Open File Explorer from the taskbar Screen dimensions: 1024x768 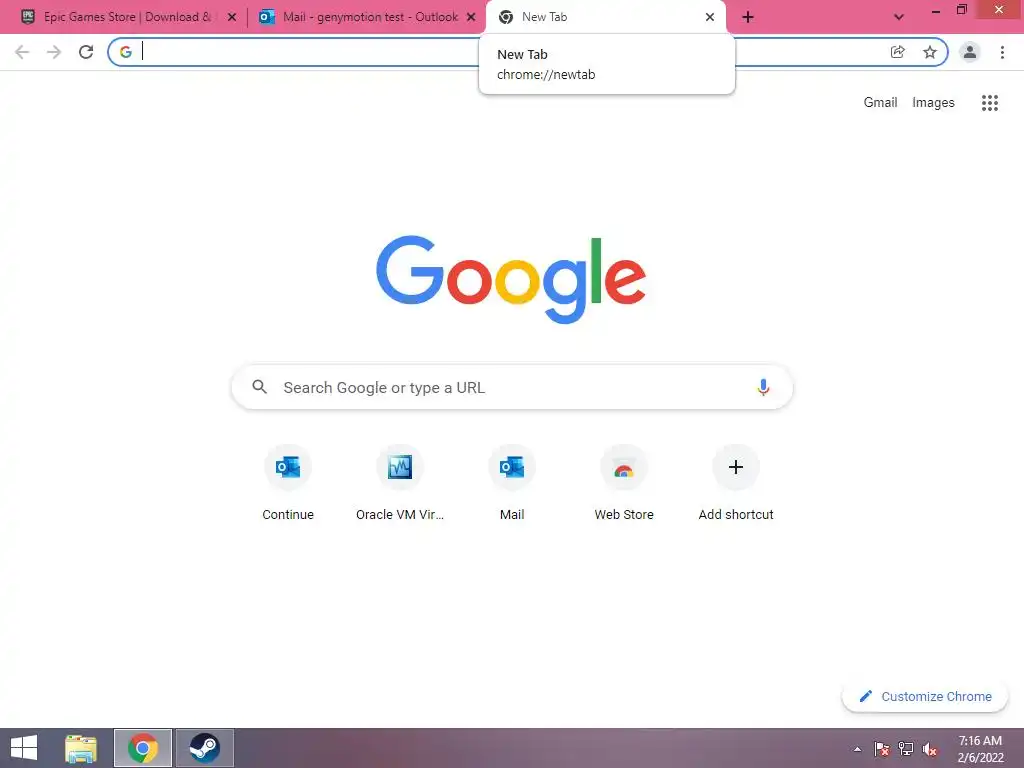click(x=81, y=748)
